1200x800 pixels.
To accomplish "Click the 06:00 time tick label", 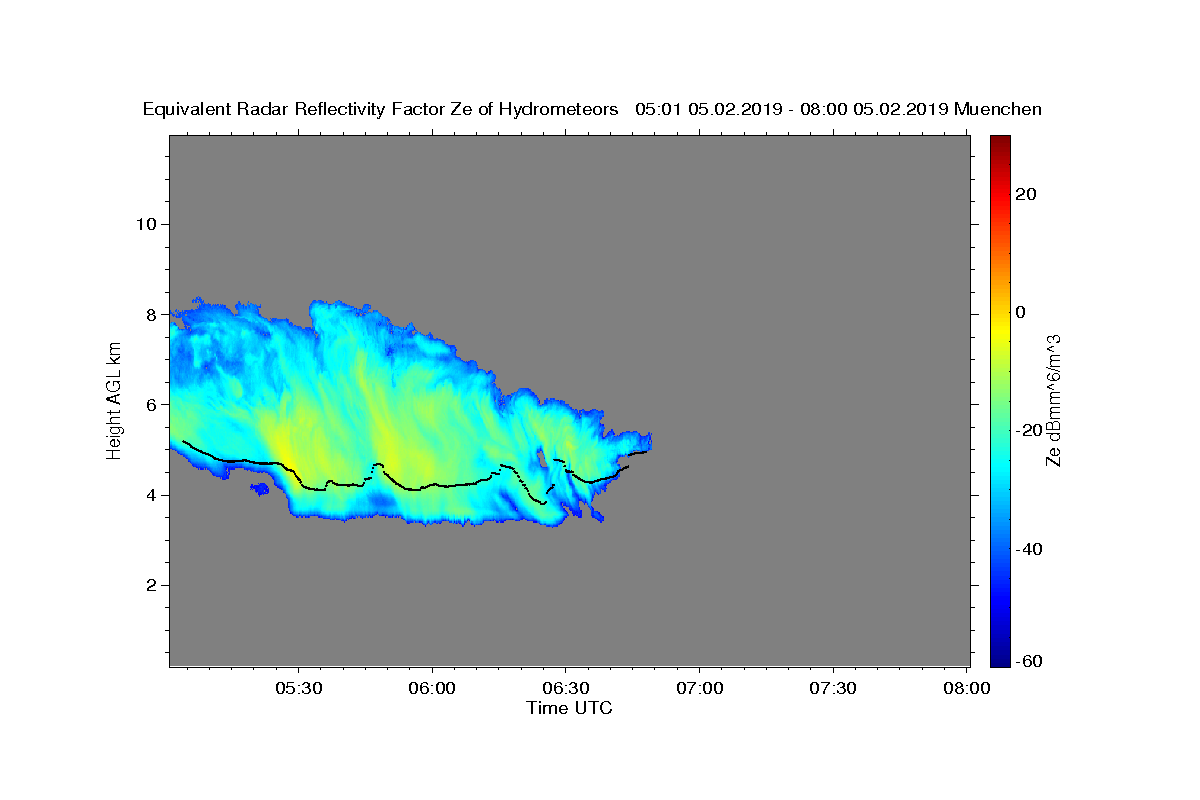I will tap(433, 688).
